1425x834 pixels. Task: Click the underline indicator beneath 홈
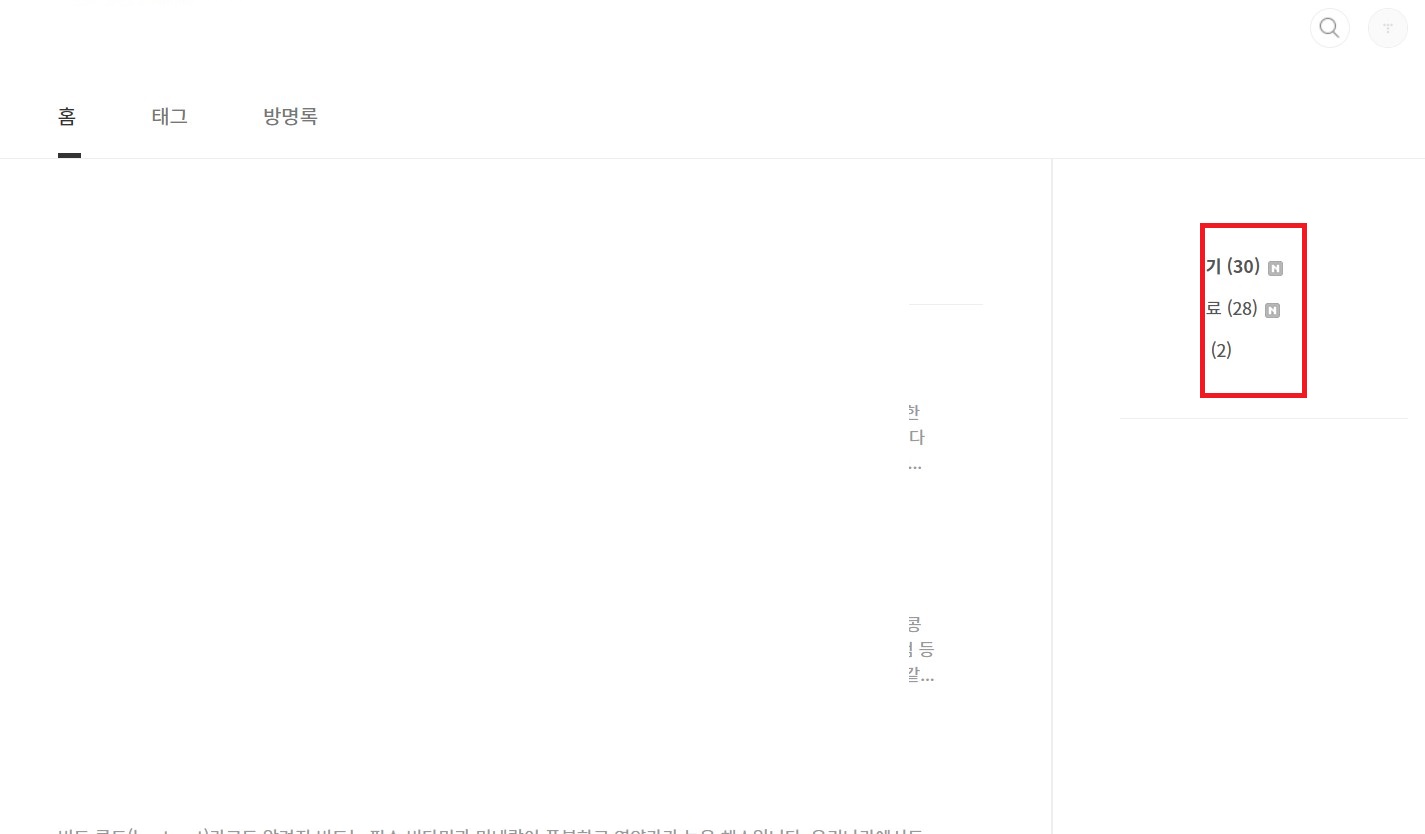pyautogui.click(x=69, y=155)
